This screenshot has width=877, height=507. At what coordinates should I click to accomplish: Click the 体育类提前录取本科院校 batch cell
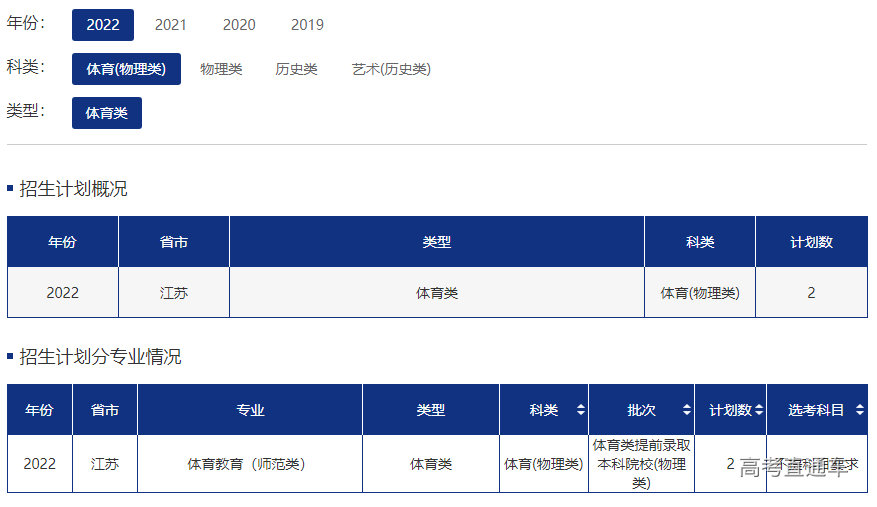click(641, 464)
